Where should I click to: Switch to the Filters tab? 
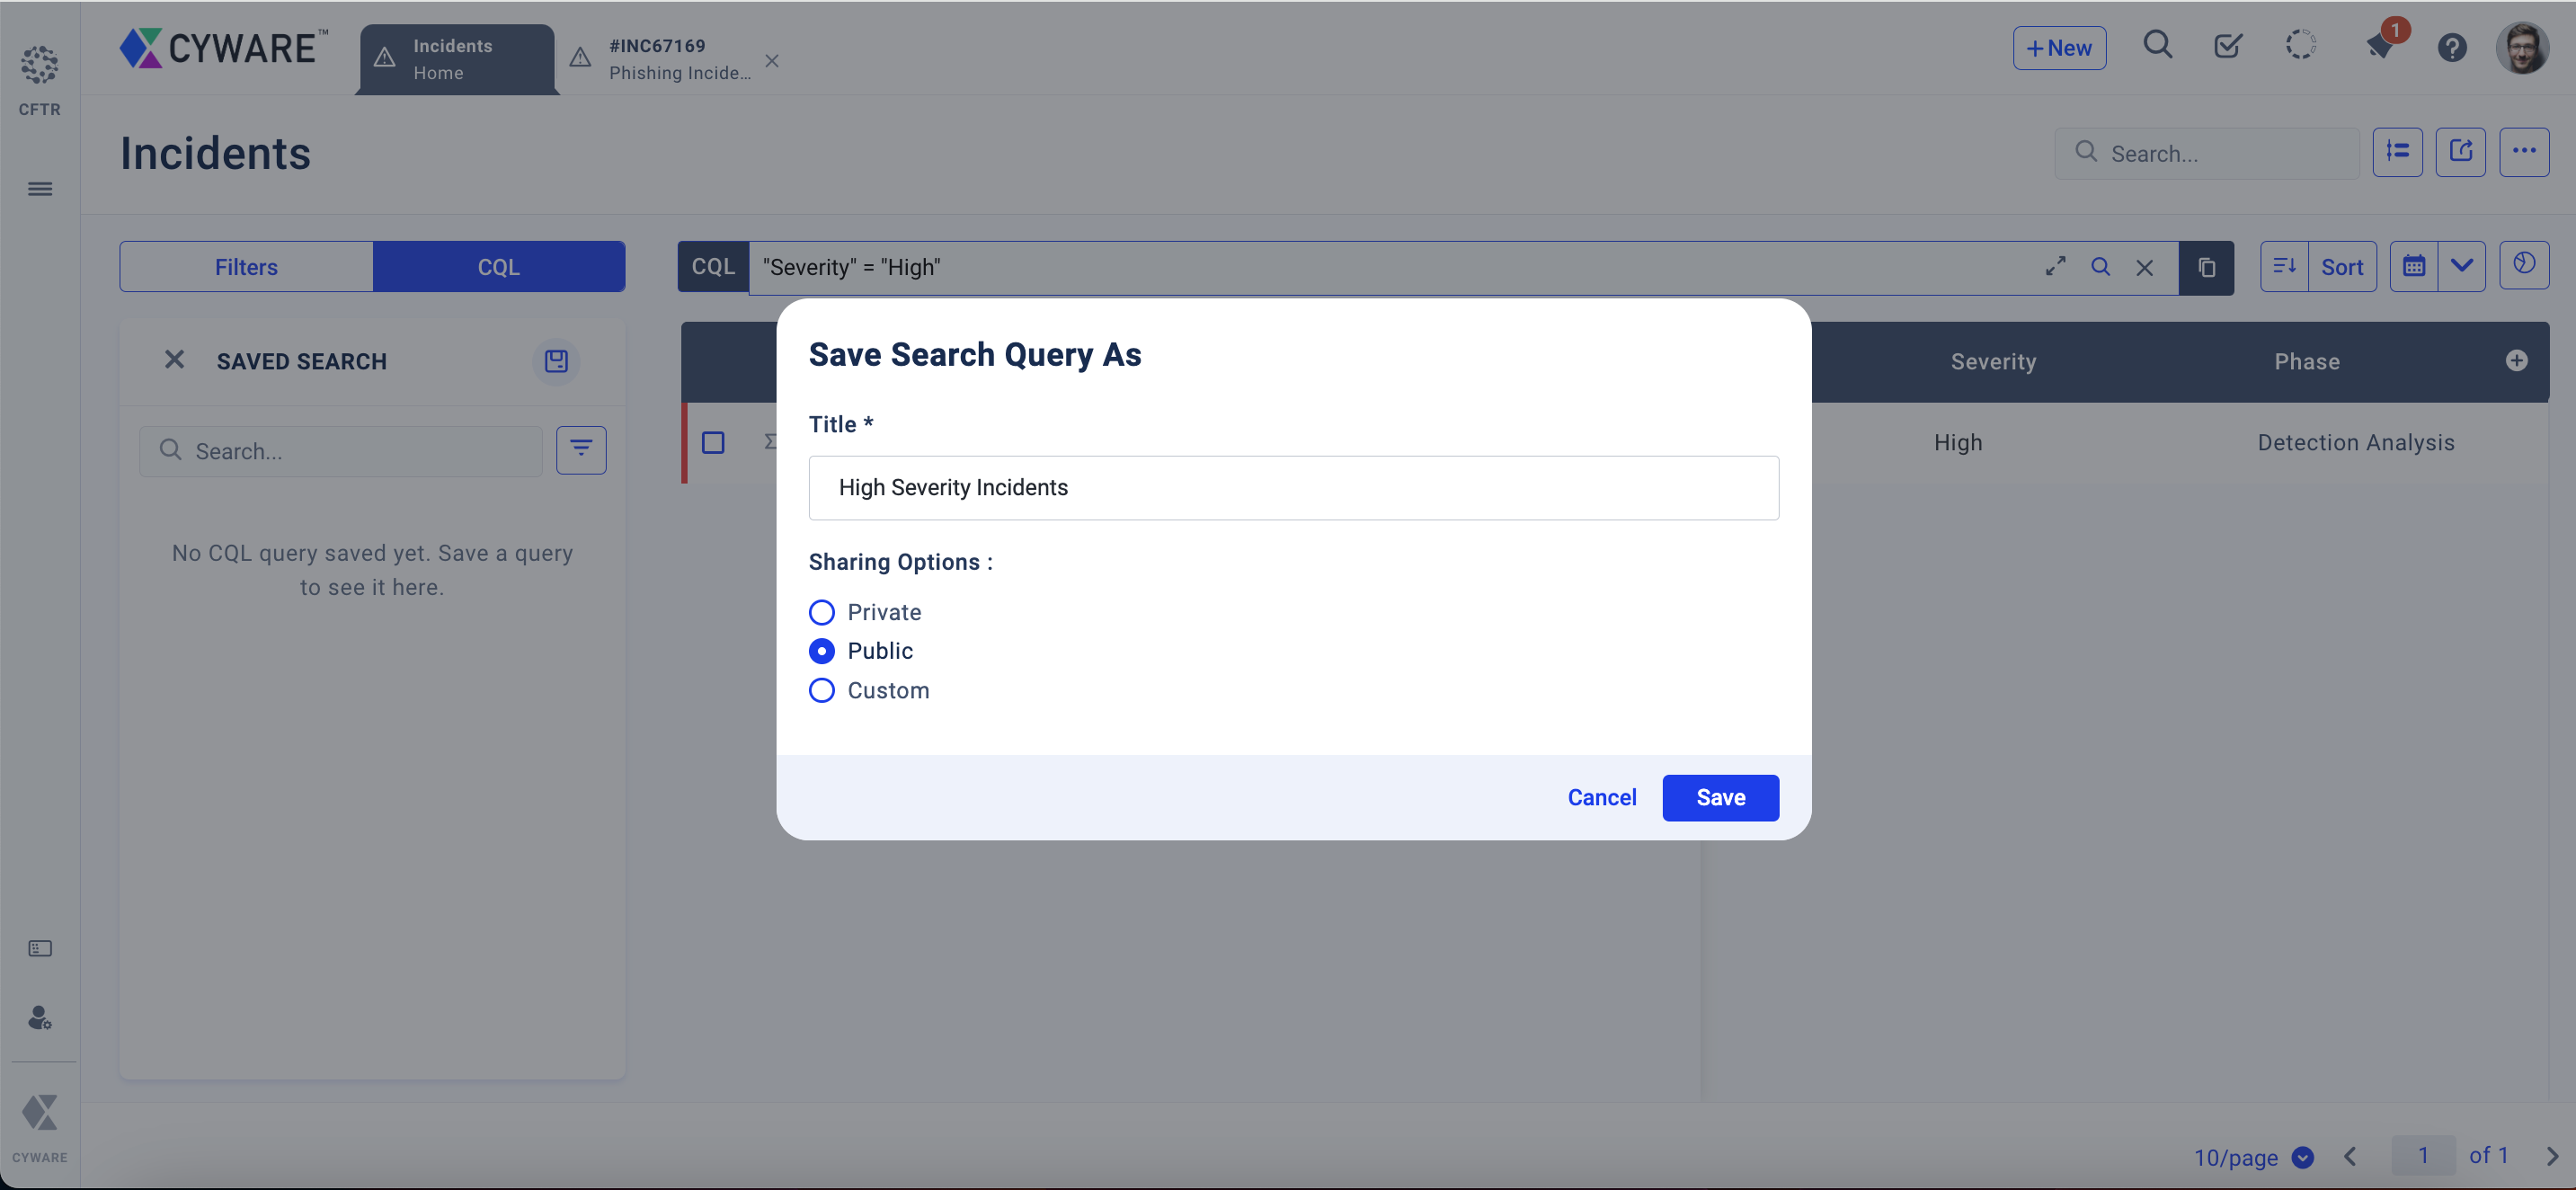pos(246,267)
